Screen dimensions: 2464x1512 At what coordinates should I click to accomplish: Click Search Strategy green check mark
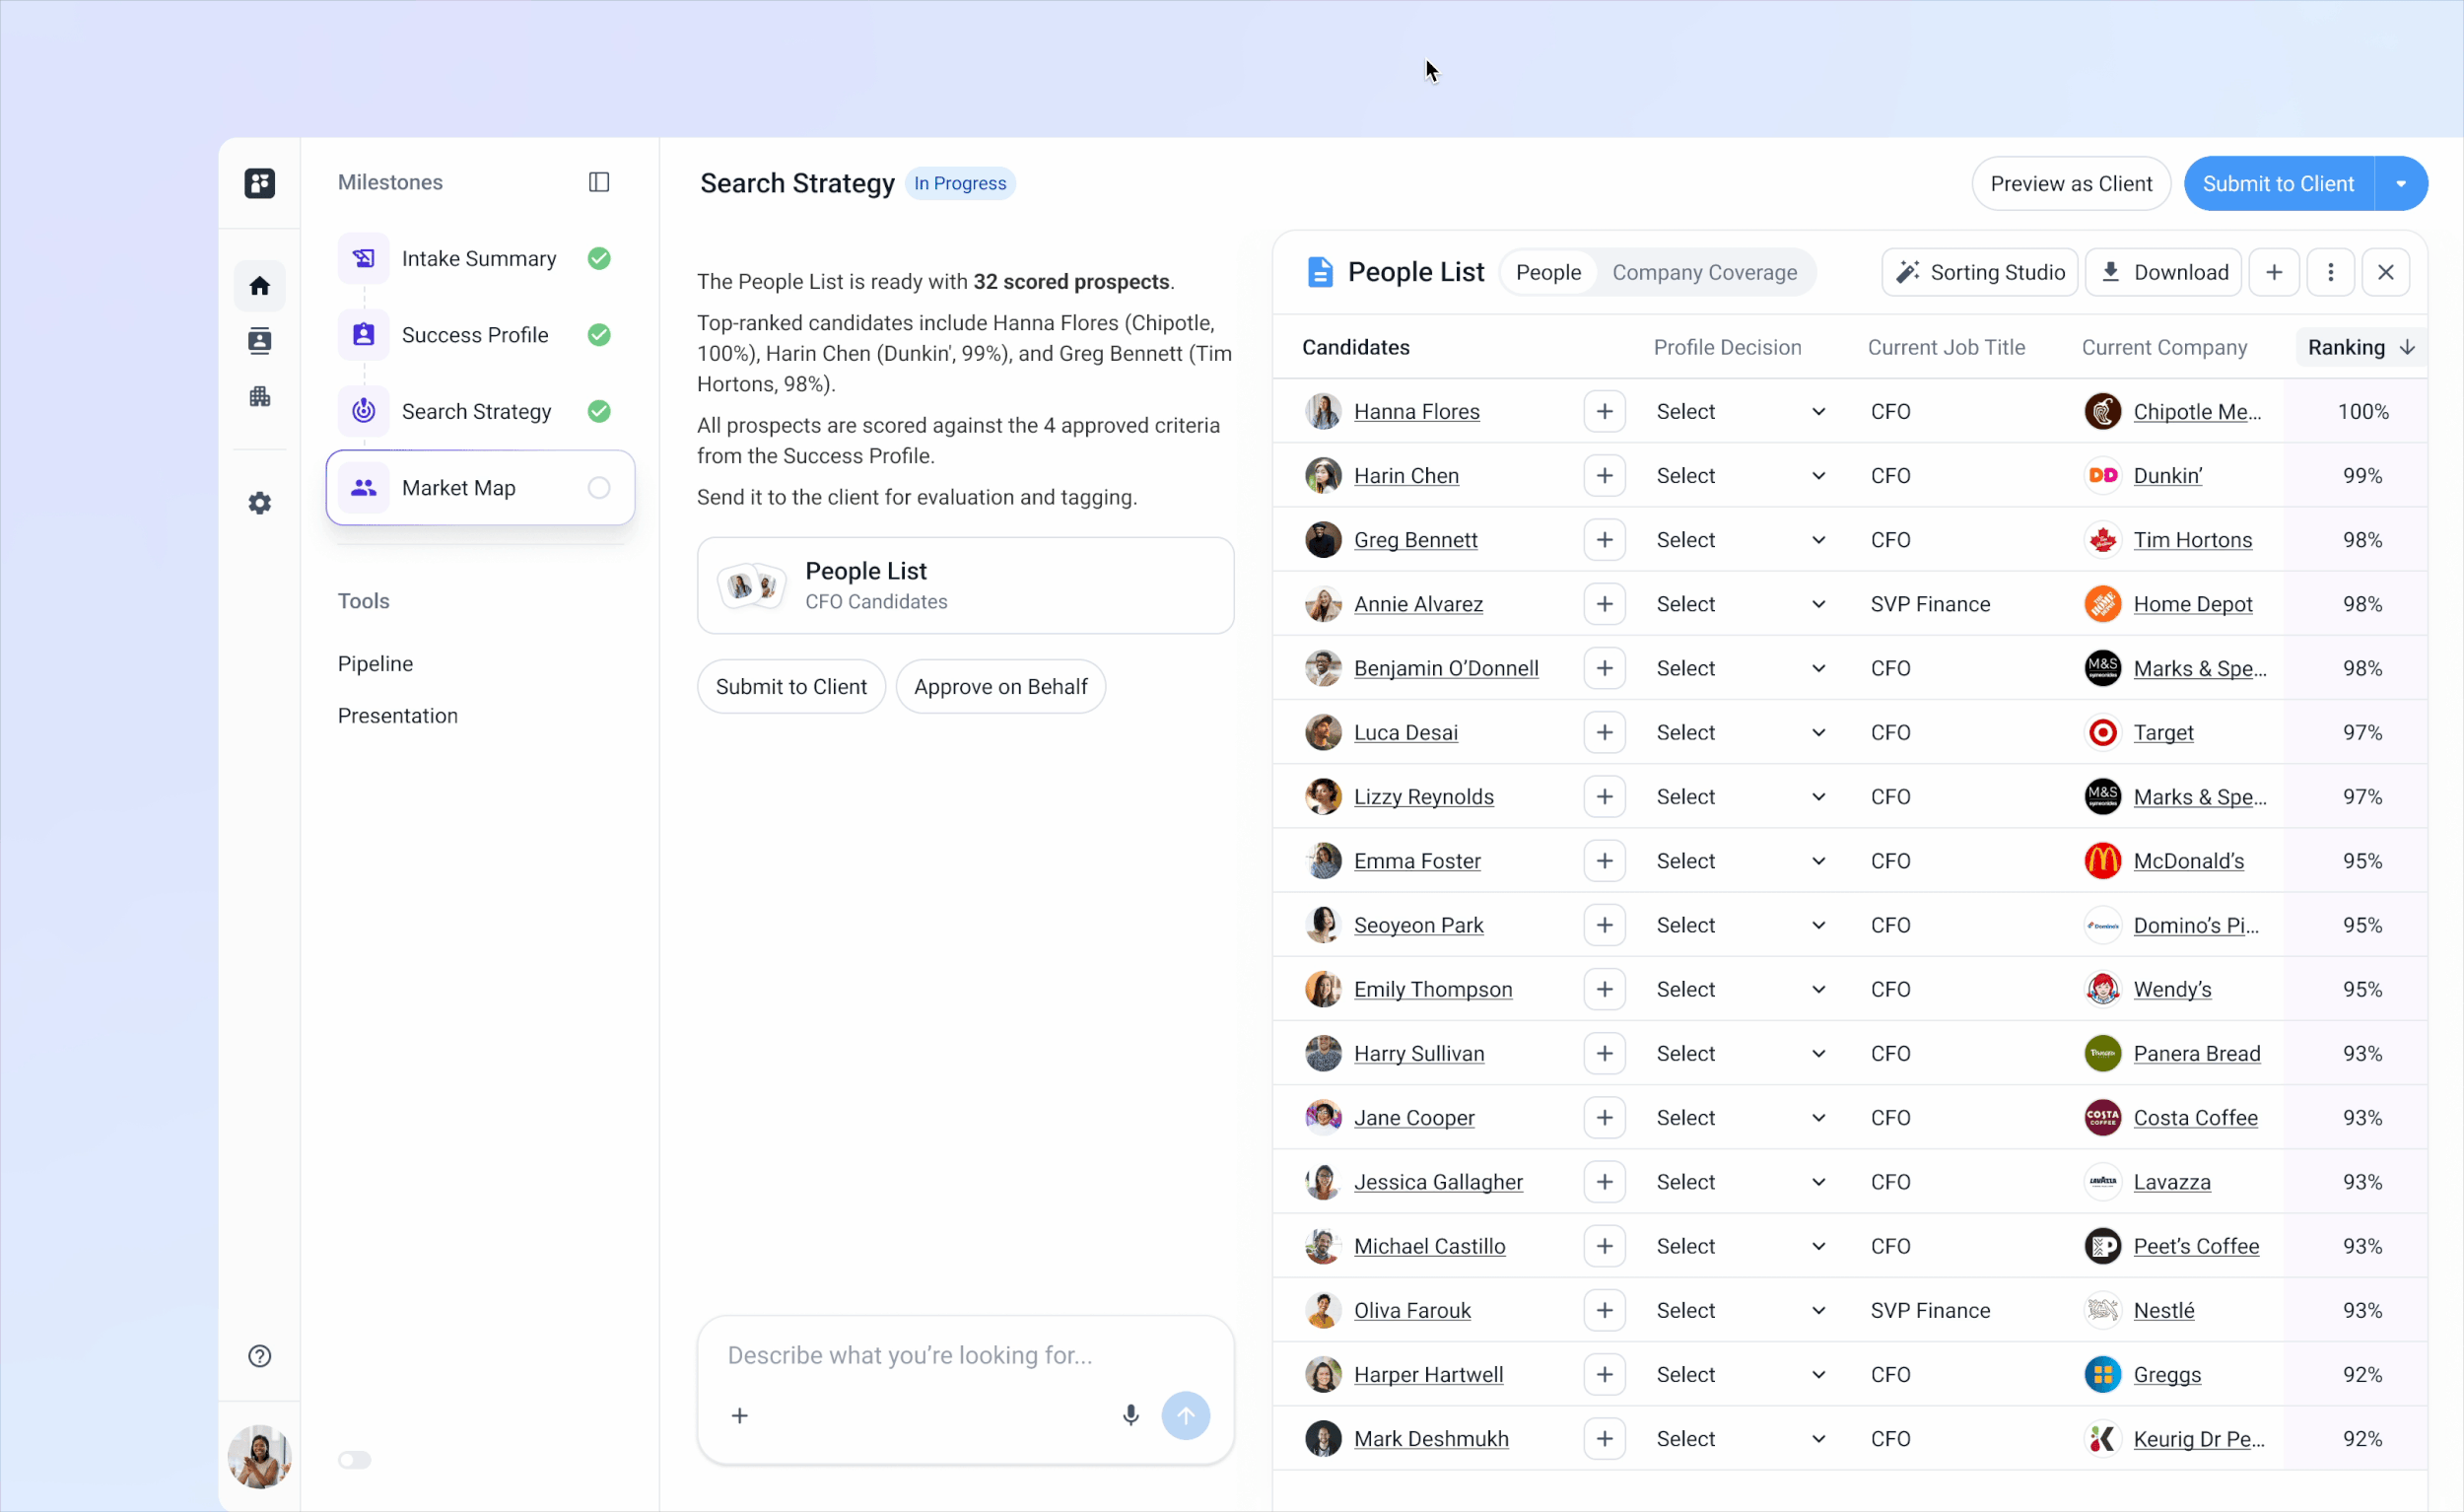point(598,411)
